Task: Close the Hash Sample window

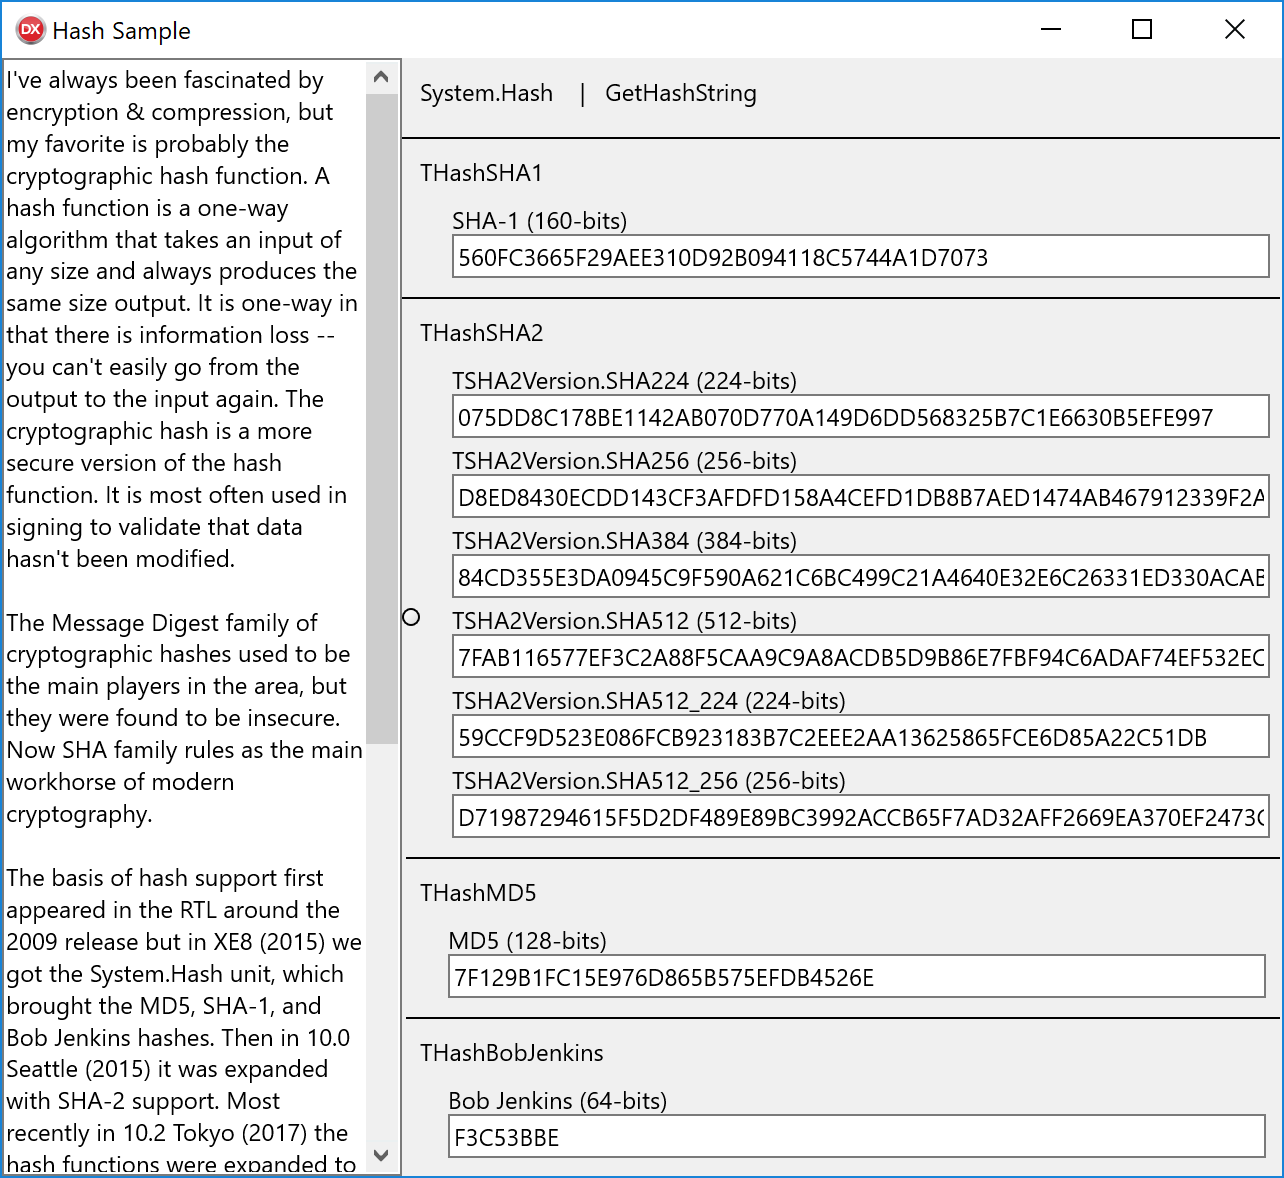Action: point(1235,30)
